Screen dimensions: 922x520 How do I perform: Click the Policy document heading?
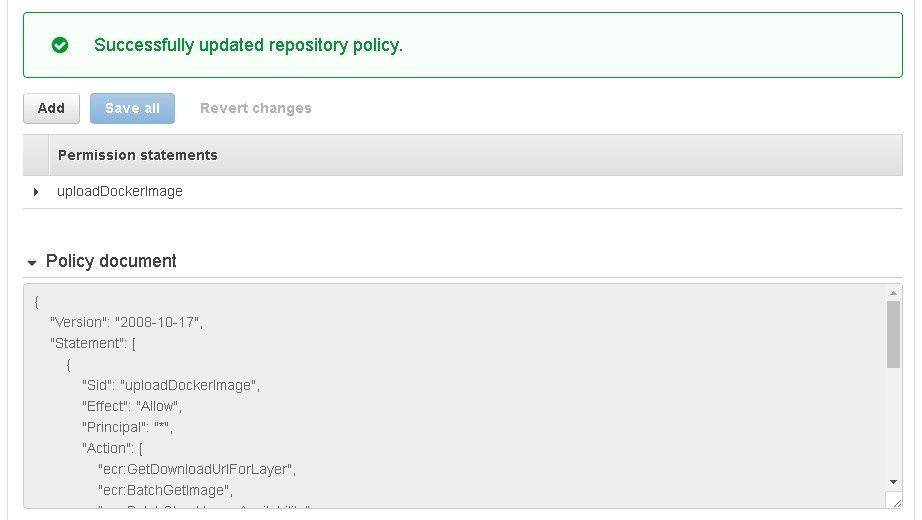(111, 261)
